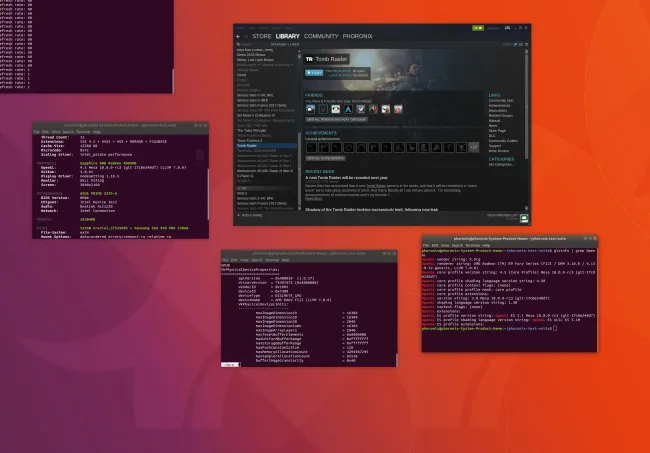Open the Community Guides link
Viewport: 650px width, 453px height.
coord(503,141)
